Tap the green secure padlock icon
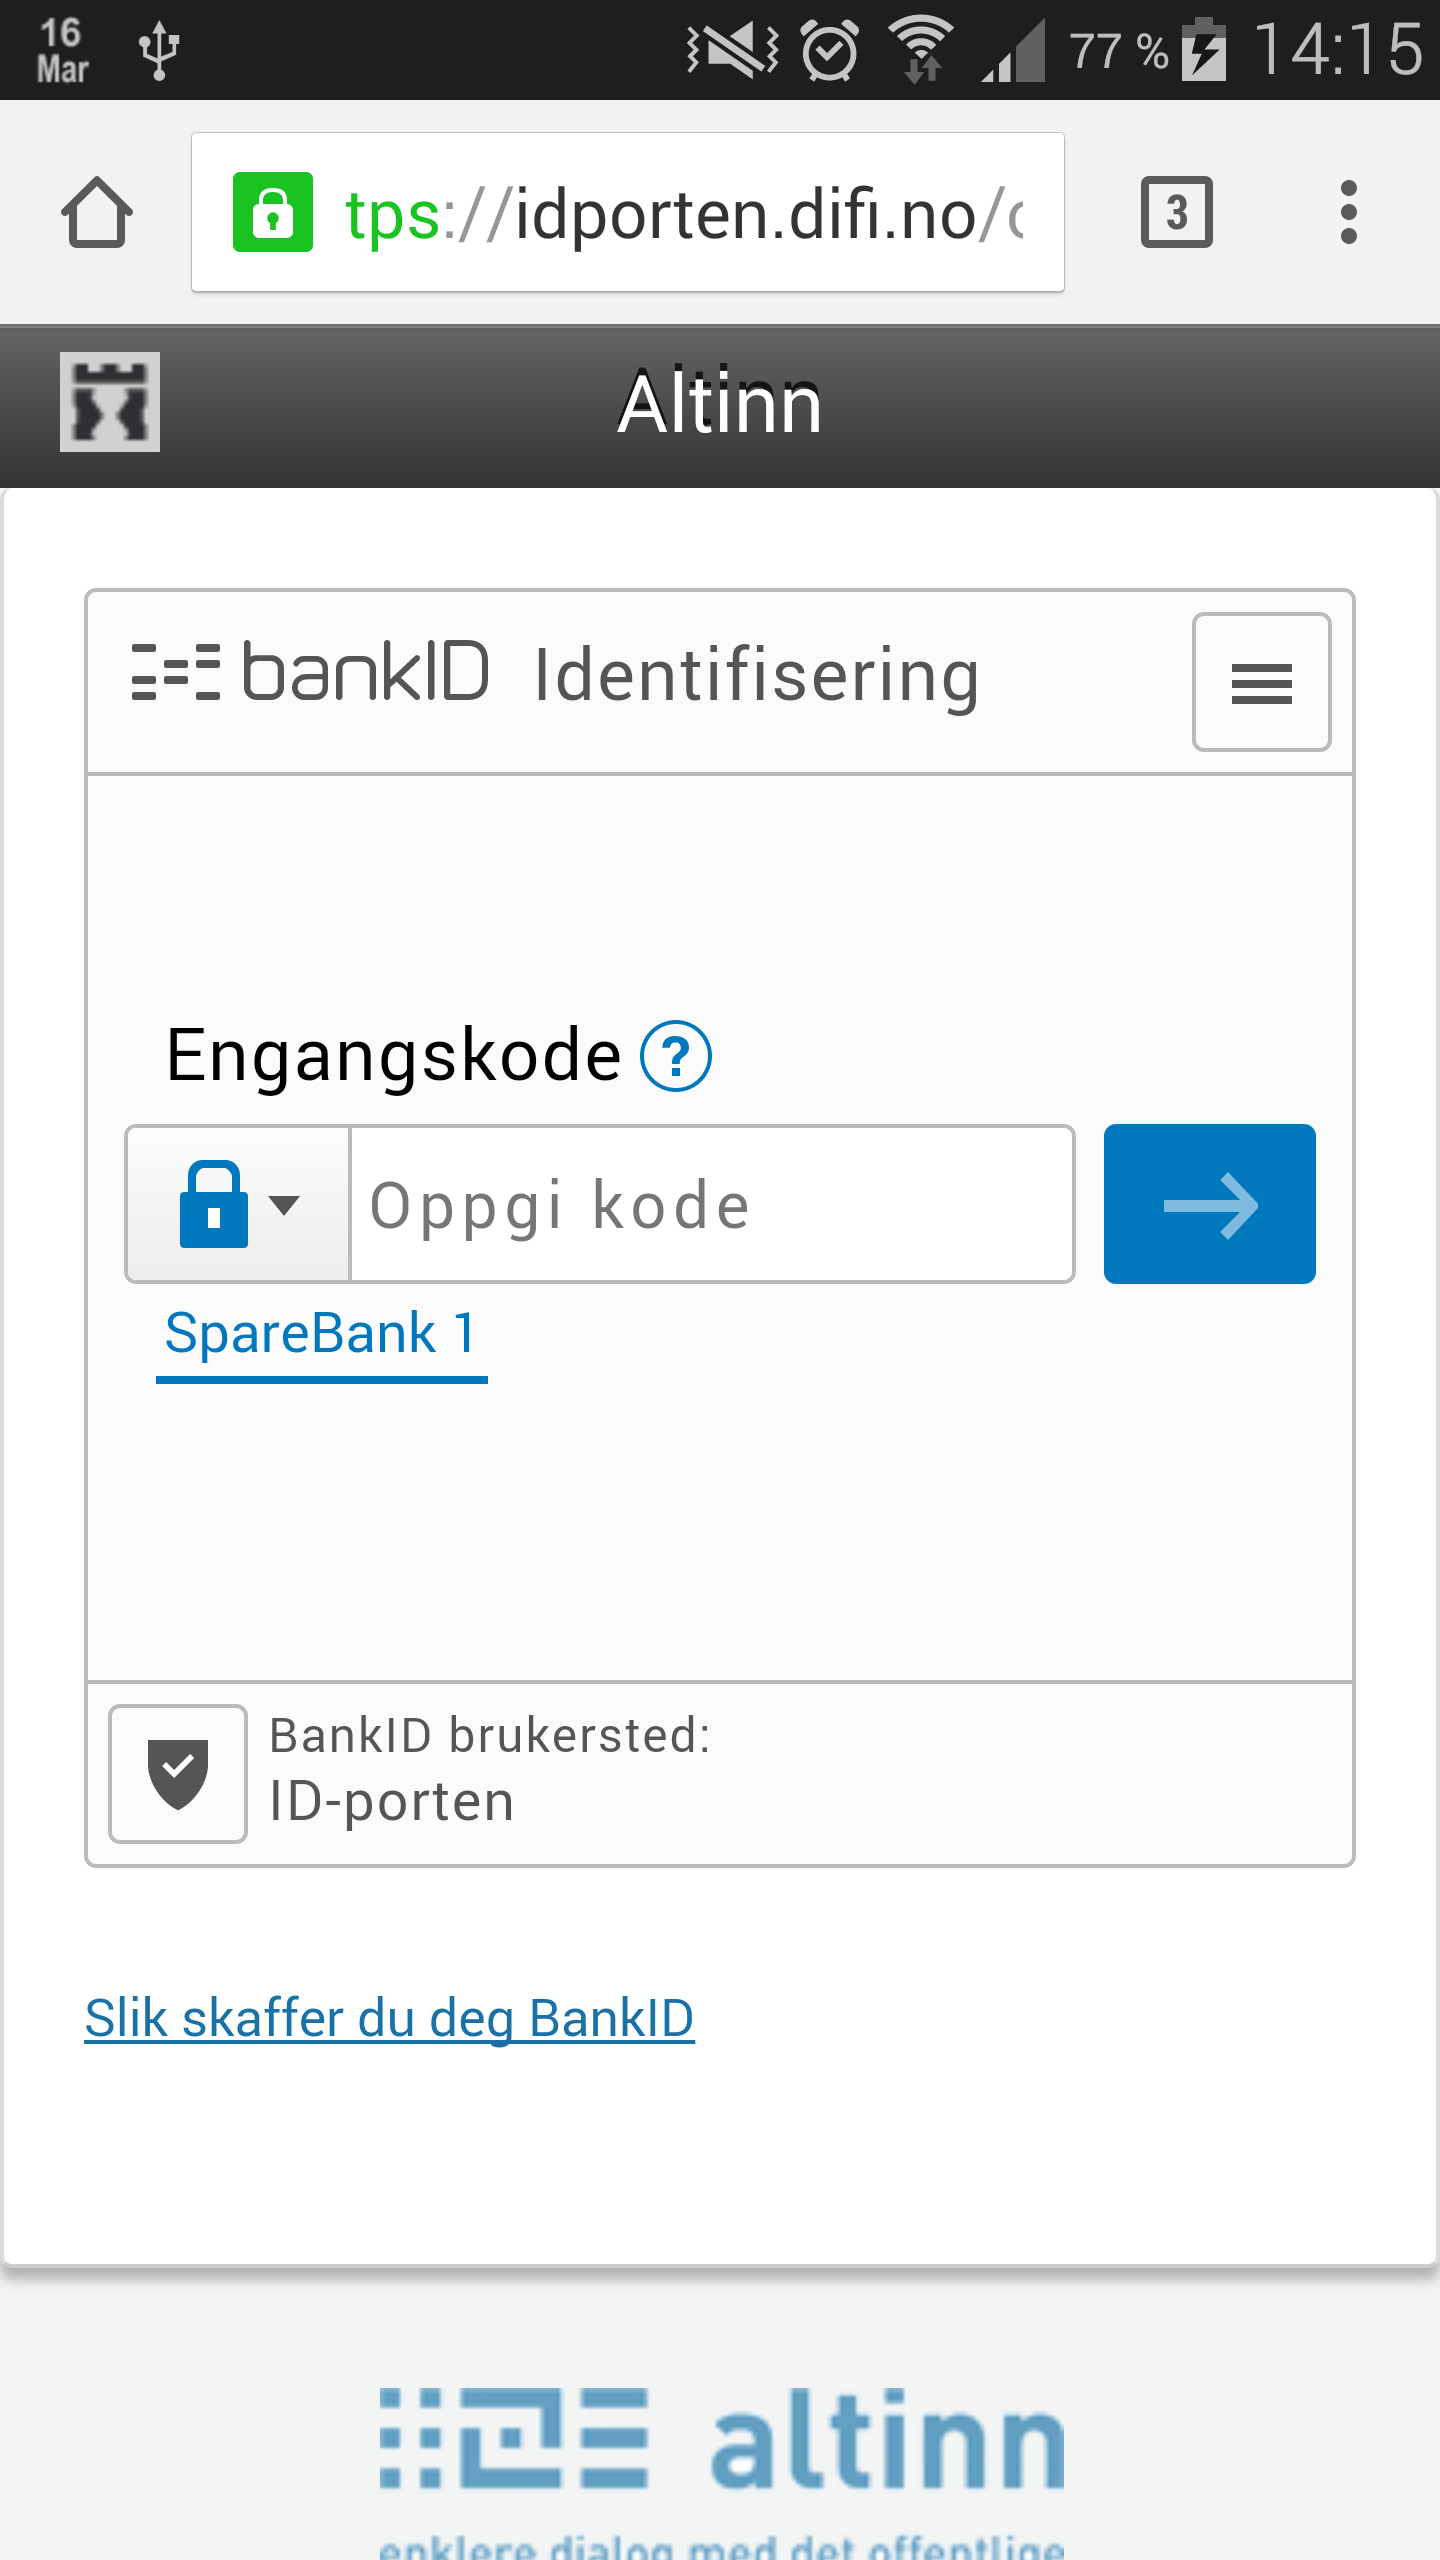Screen dimensions: 1440x2560 point(273,212)
